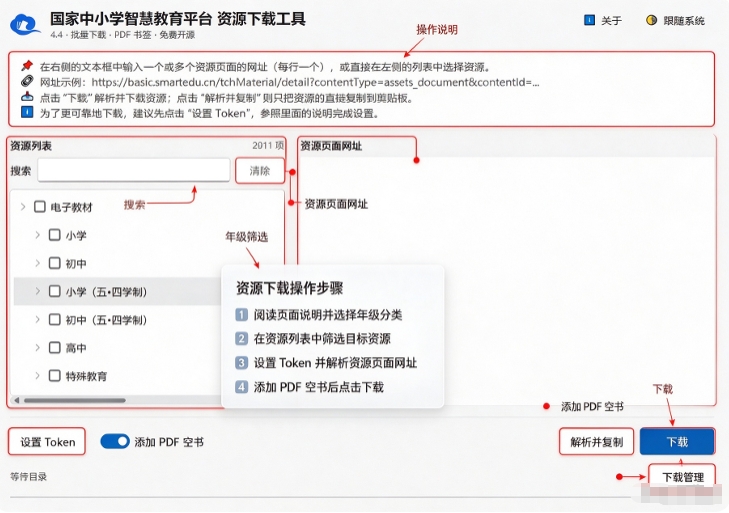Check the 初中（五•四学制）checkbox
This screenshot has height=513, width=729.
(54, 320)
